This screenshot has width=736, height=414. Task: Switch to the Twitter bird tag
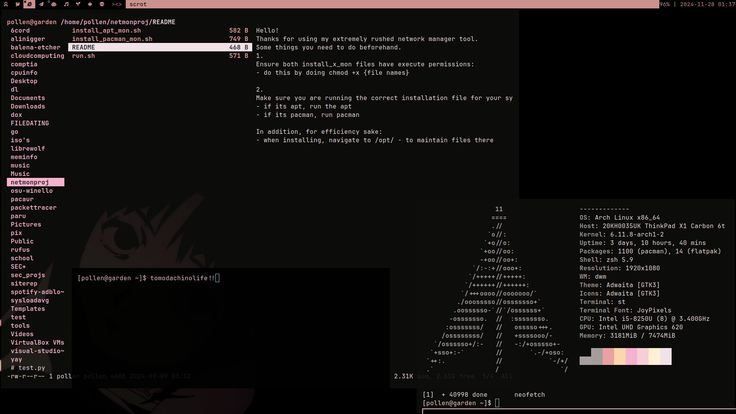pyautogui.click(x=18, y=4)
